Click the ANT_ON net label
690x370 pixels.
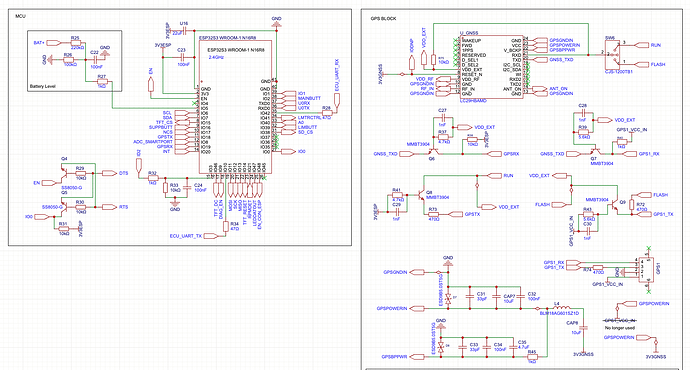pos(558,88)
